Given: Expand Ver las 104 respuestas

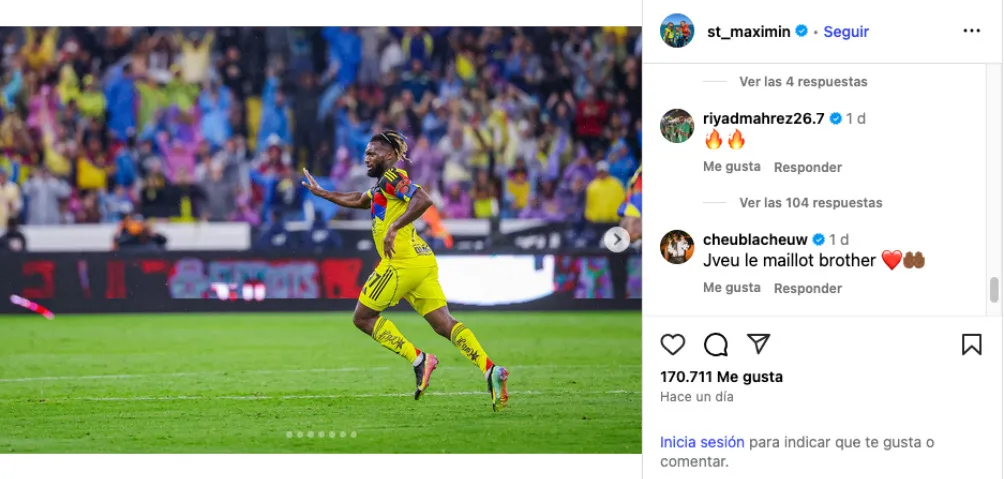Looking at the screenshot, I should click(x=811, y=202).
